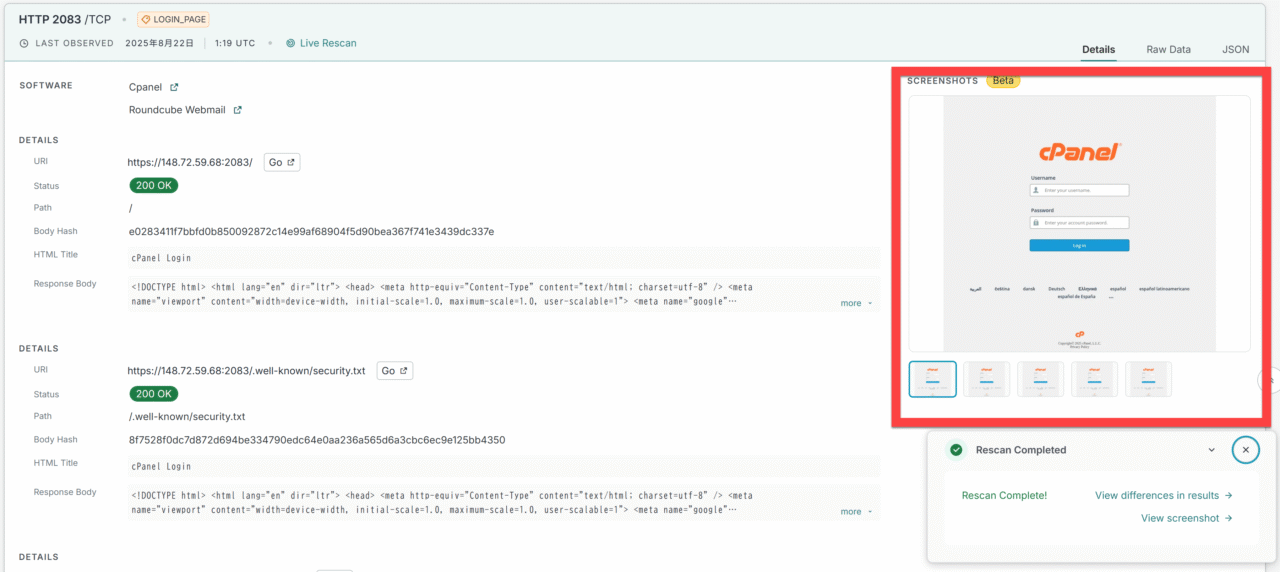Click the Cpanel software name
1280x572 pixels.
tap(145, 88)
